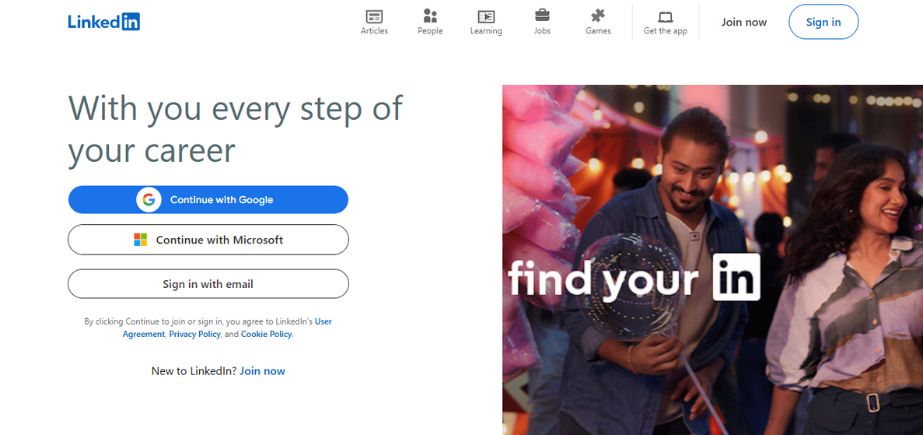Open the Games puzzle icon
This screenshot has height=435, width=923.
597,16
